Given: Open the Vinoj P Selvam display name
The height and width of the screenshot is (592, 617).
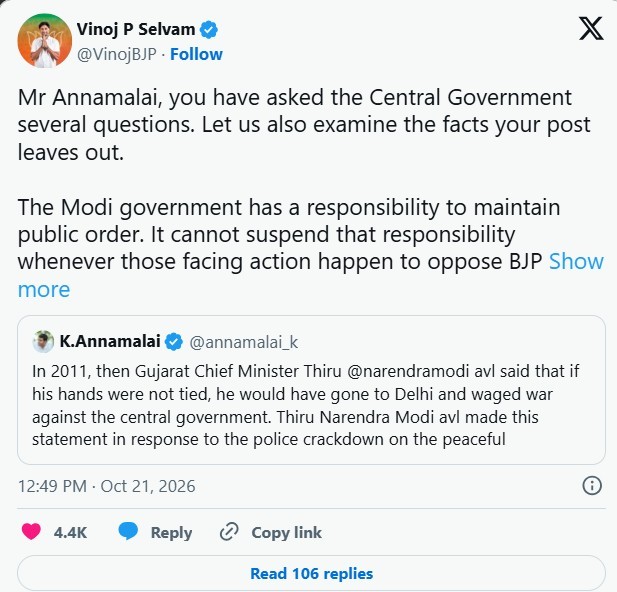Looking at the screenshot, I should point(136,30).
